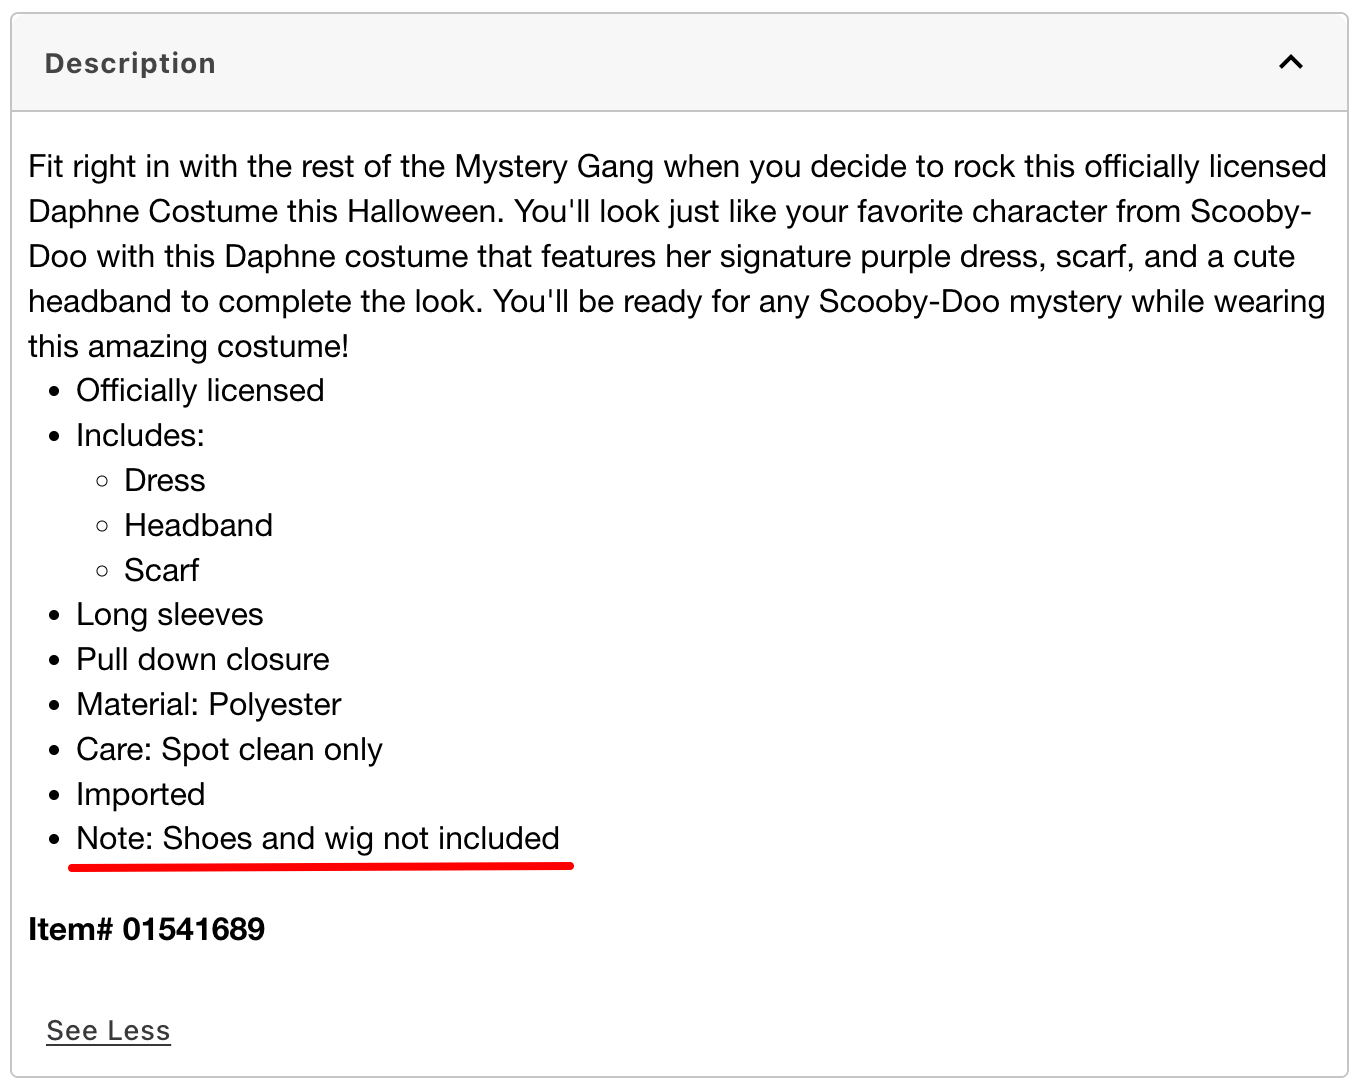This screenshot has height=1088, width=1358.
Task: Click the 'Includes:' bullet item
Action: (140, 435)
